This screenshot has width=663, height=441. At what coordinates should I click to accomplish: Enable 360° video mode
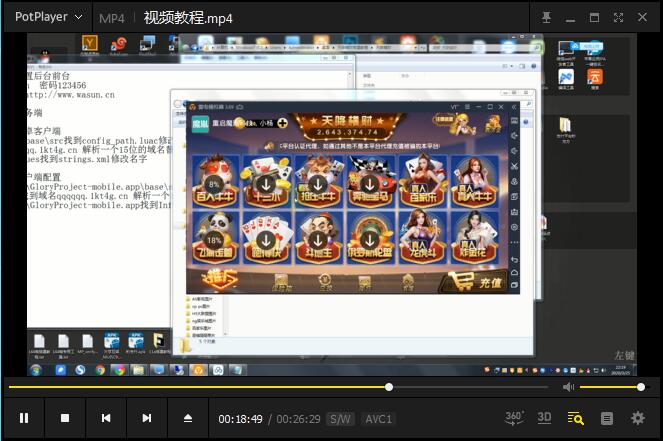(x=514, y=418)
